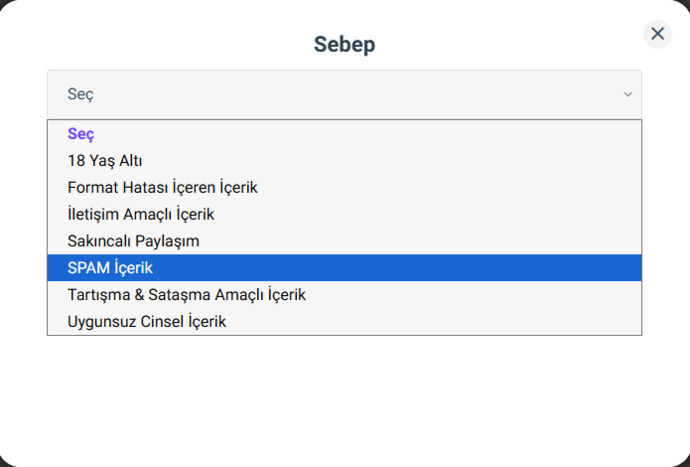Pick the under-18 age report reason
The width and height of the screenshot is (690, 467).
344,160
